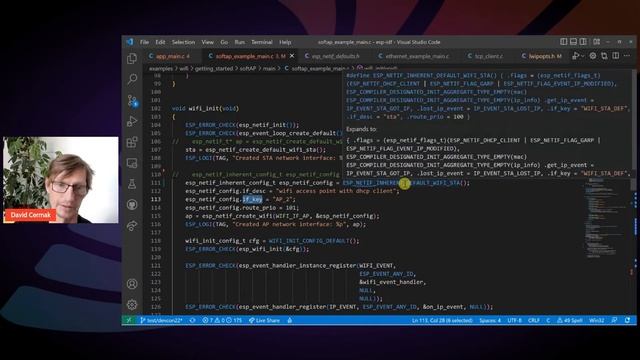Change encoding via UTF-8 entry

pos(514,320)
